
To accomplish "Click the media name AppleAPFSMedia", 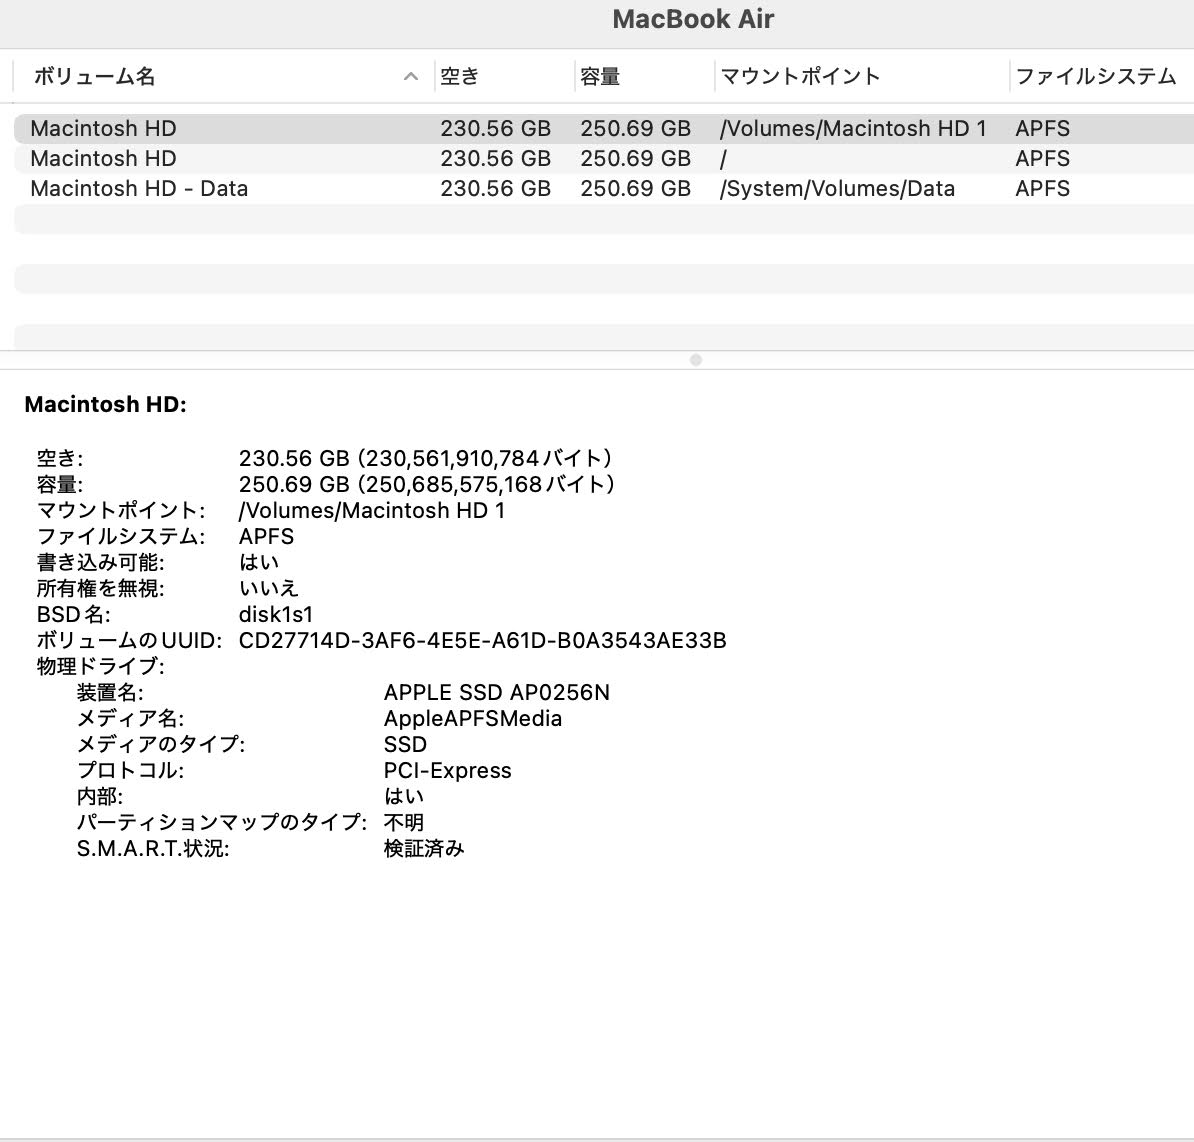I will (x=473, y=718).
